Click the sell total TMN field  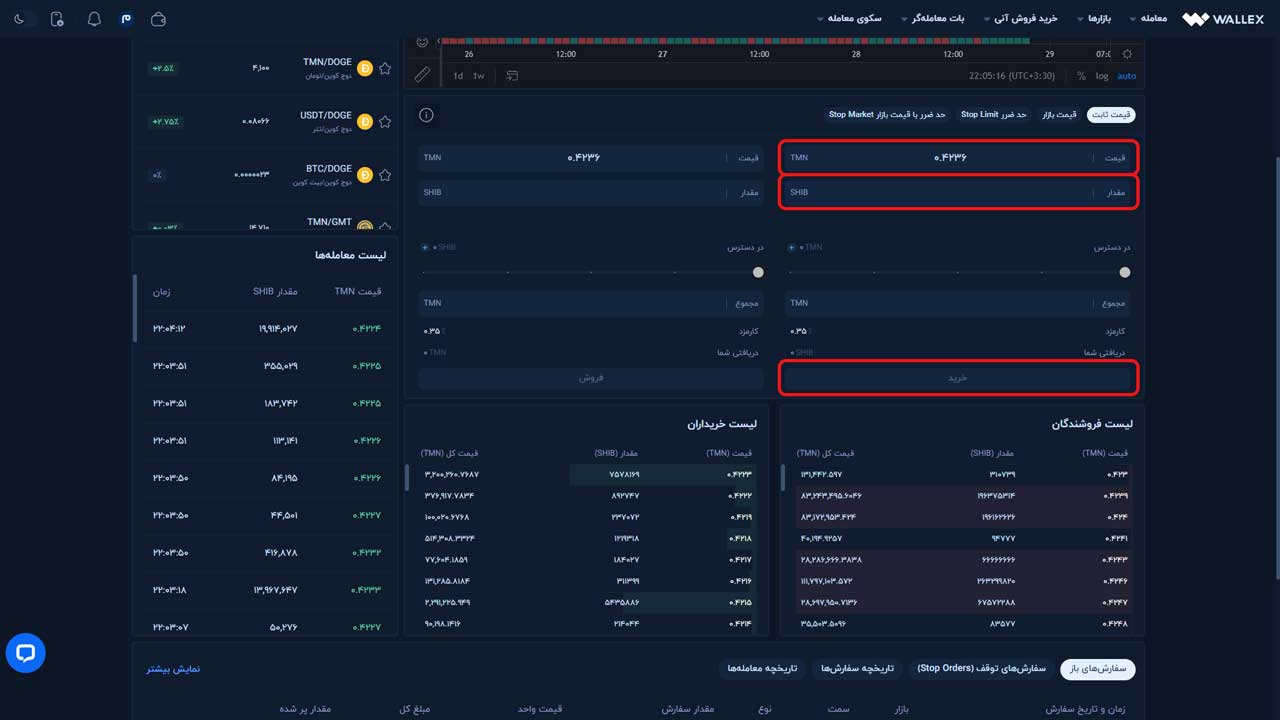click(592, 303)
